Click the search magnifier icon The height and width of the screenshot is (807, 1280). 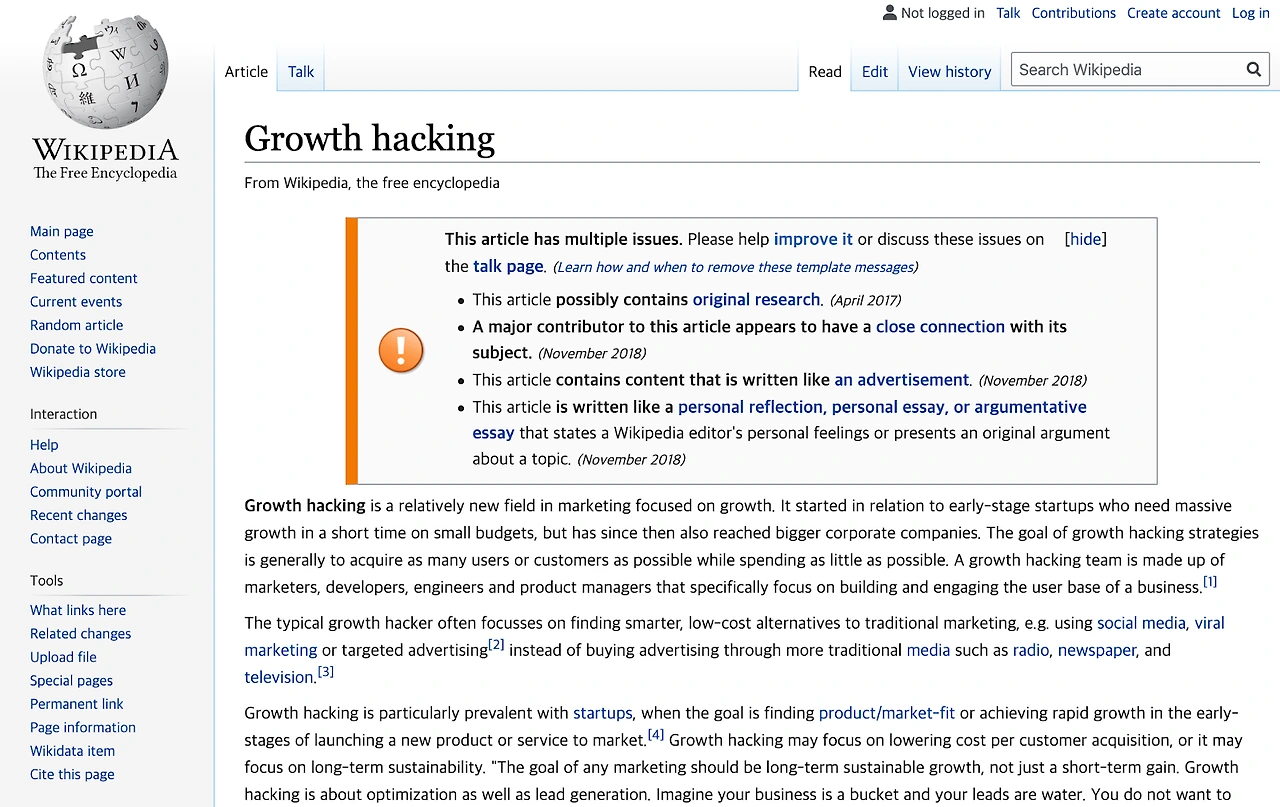click(x=1254, y=70)
